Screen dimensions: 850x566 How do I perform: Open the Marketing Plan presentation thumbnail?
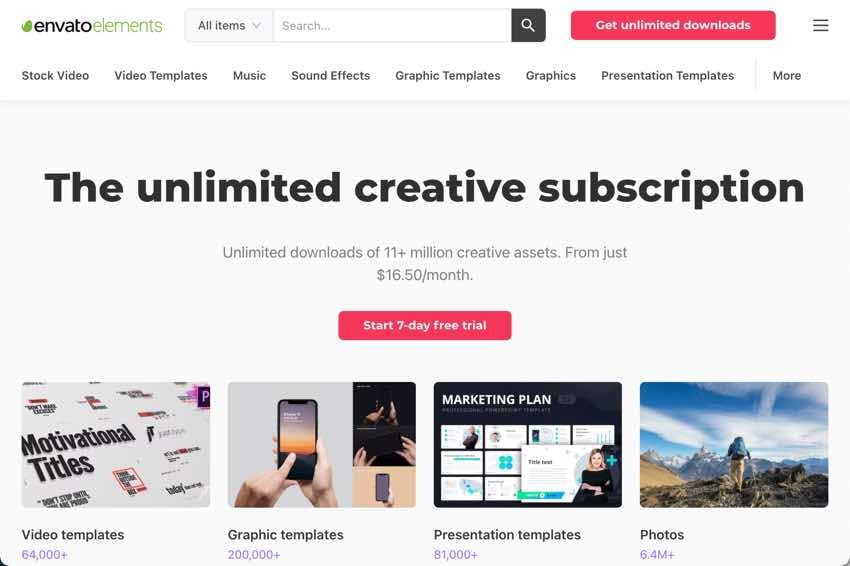click(x=527, y=445)
